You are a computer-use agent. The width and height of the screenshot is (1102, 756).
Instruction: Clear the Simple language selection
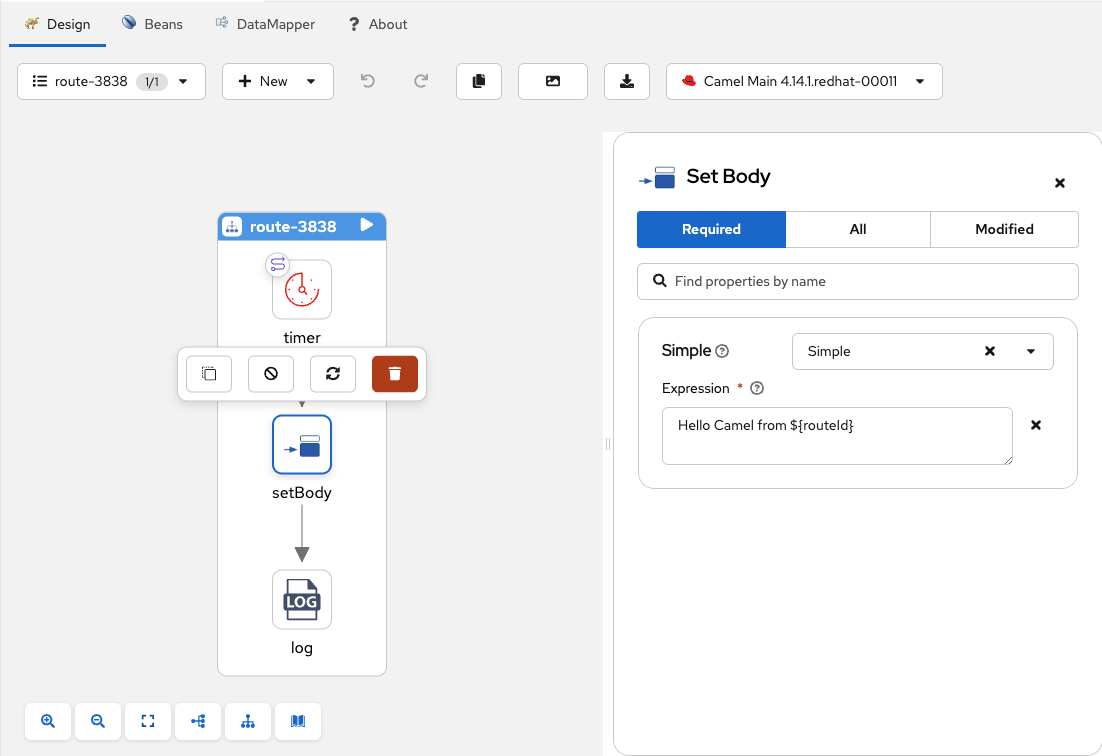(990, 351)
